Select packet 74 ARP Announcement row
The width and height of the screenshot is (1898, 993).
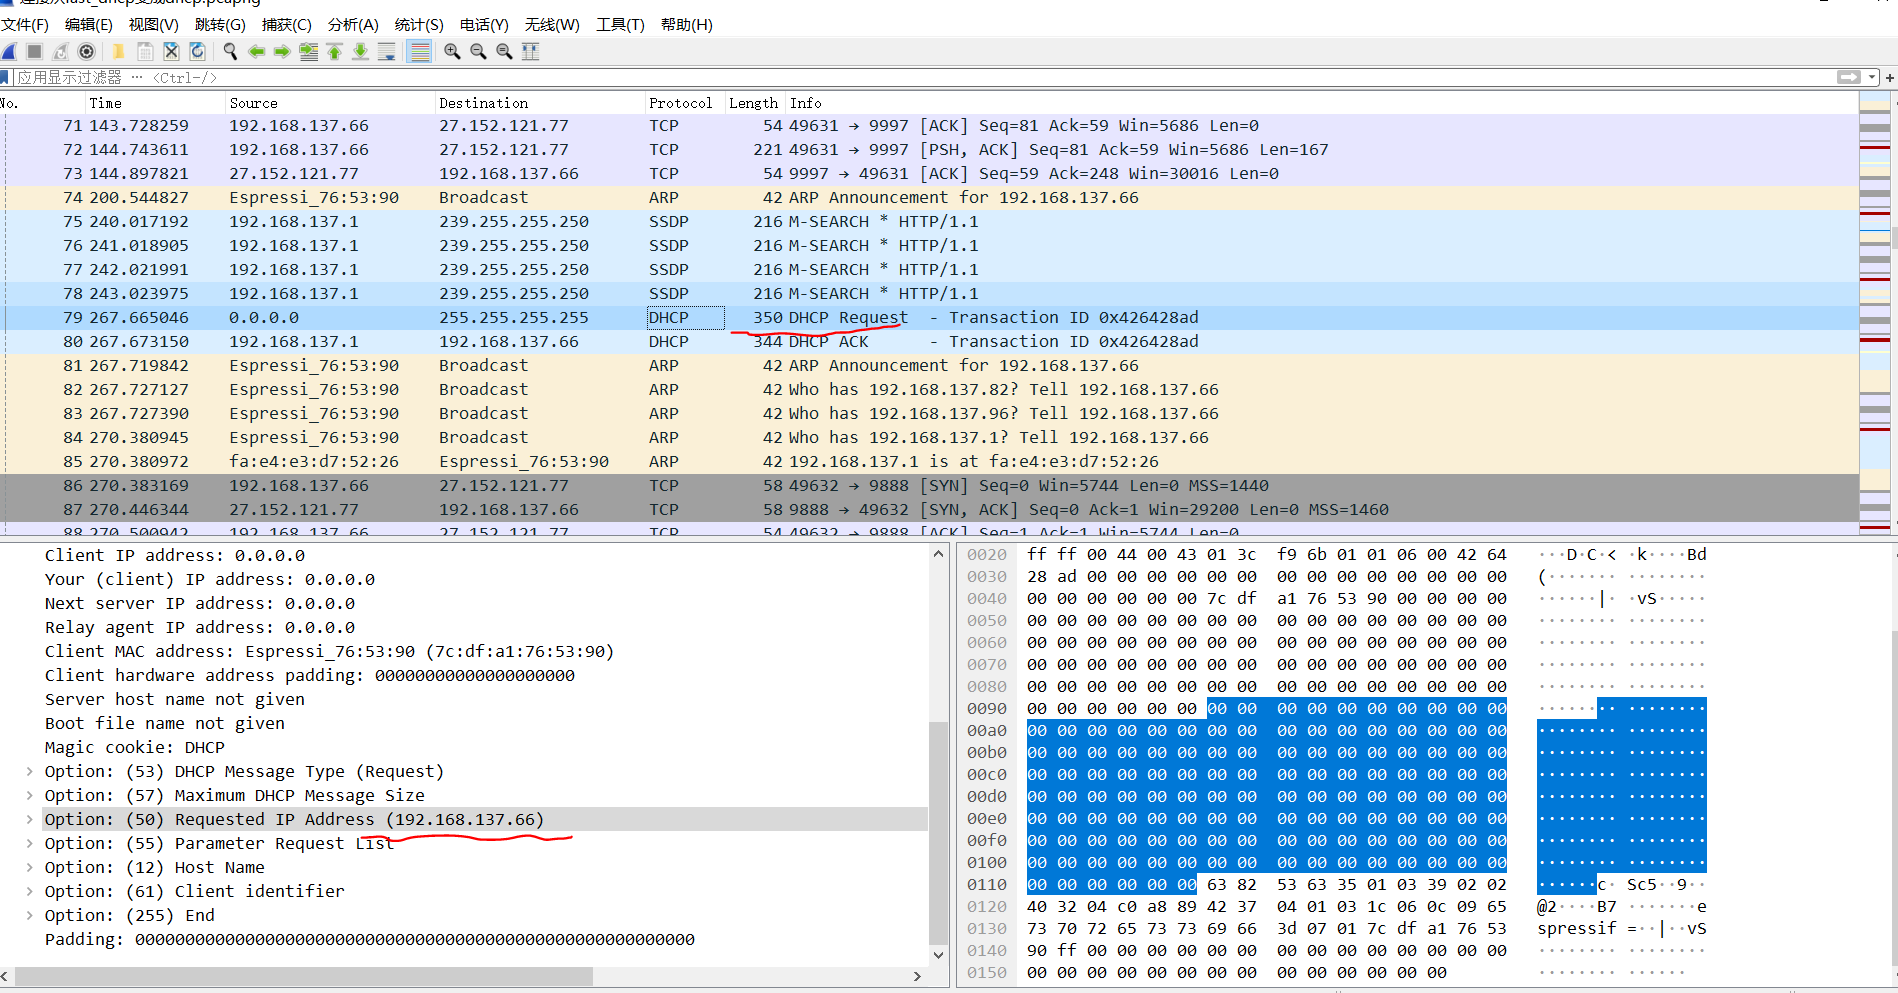(930, 197)
